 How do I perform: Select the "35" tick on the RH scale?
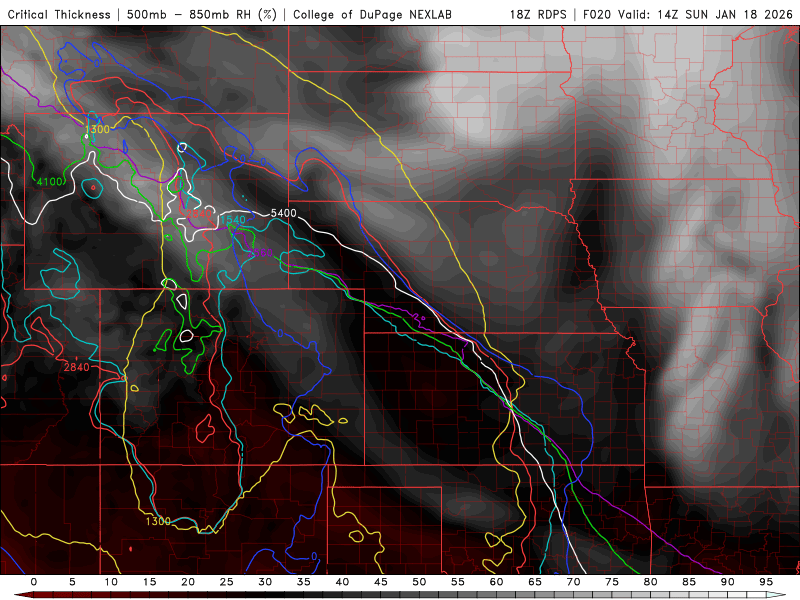pyautogui.click(x=304, y=582)
